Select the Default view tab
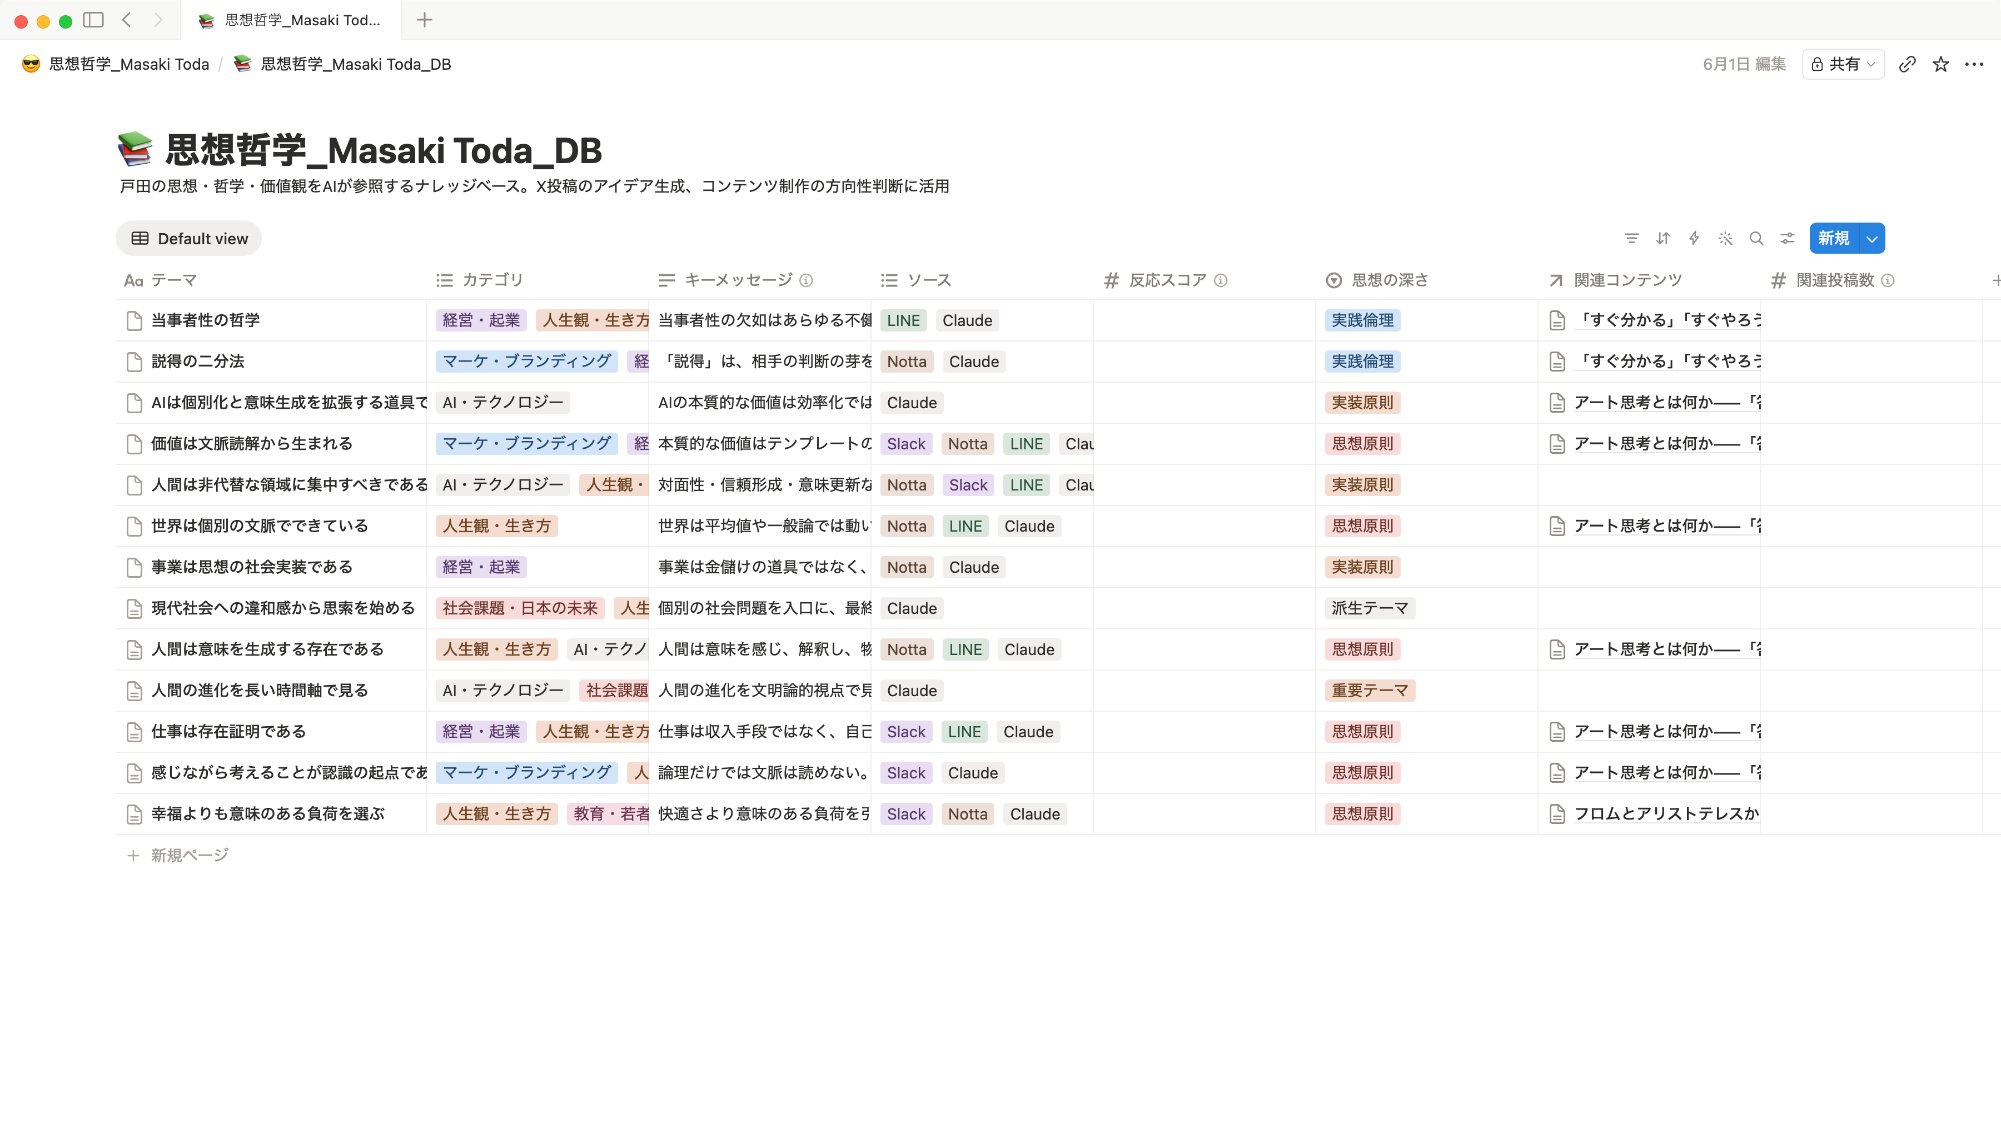 (189, 238)
